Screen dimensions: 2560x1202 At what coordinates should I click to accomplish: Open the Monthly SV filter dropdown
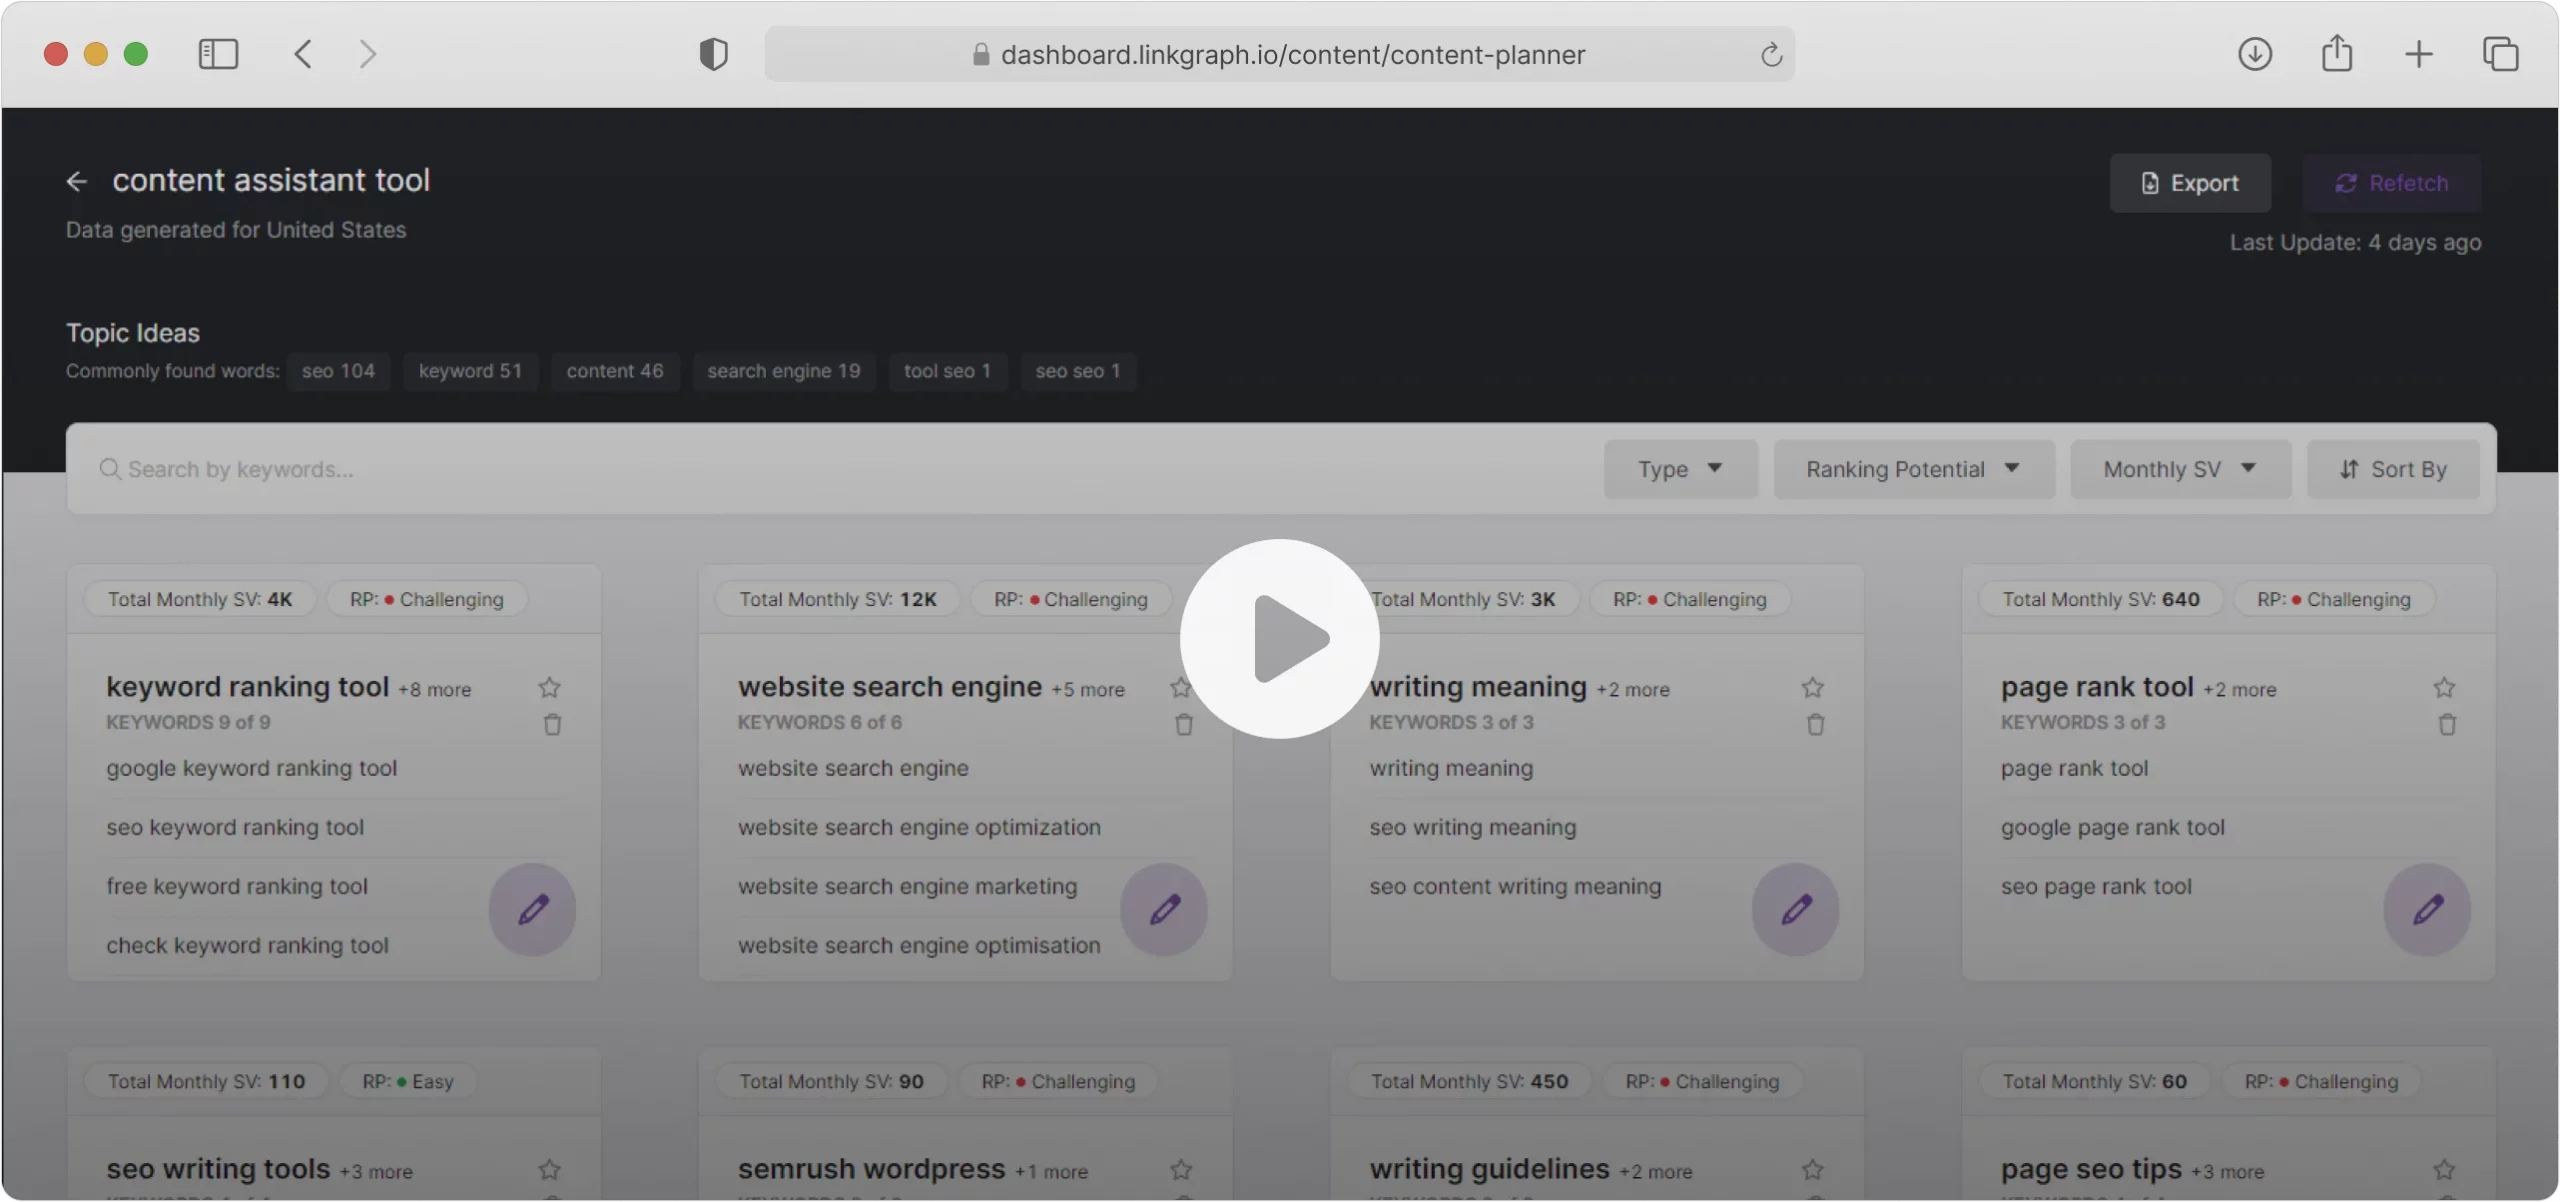tap(2180, 469)
